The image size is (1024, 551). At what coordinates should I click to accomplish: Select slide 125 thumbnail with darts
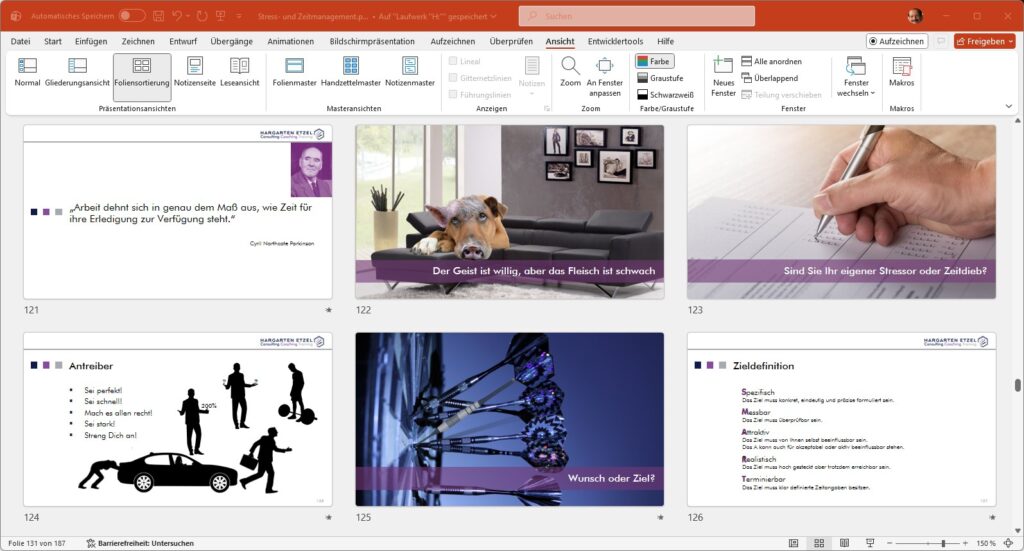tap(509, 418)
